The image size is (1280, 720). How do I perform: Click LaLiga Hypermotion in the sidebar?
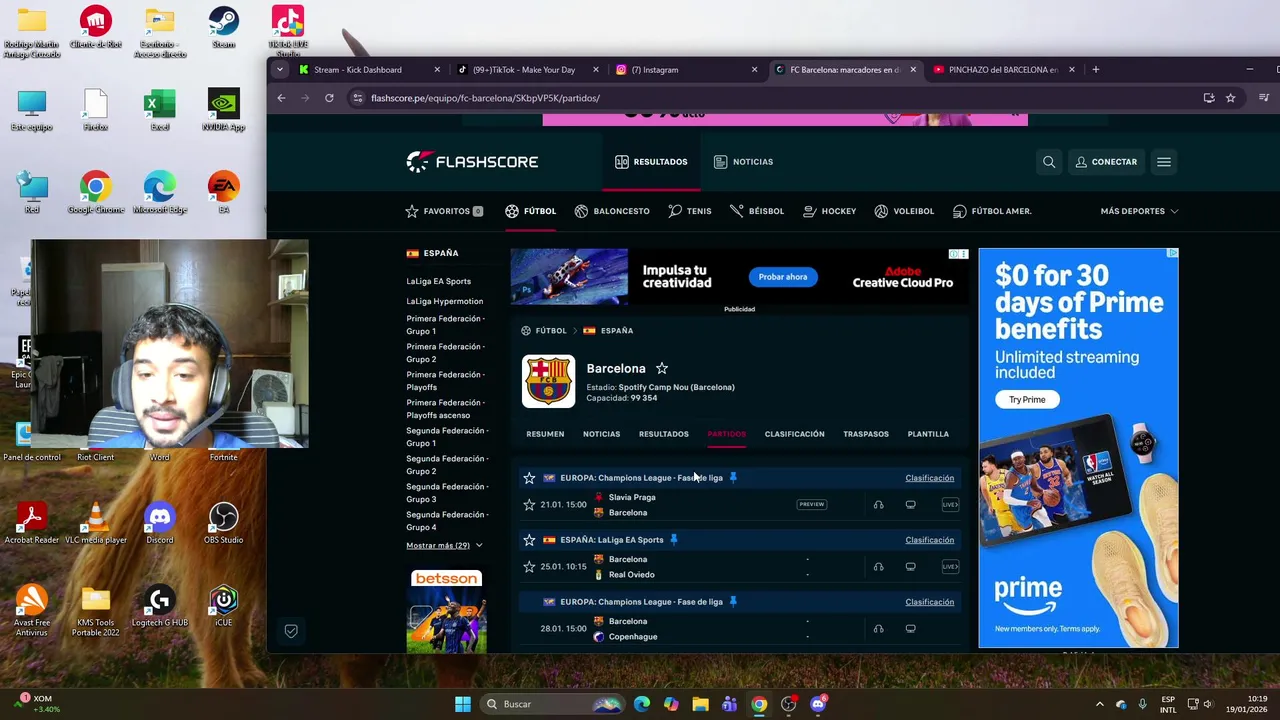(444, 302)
